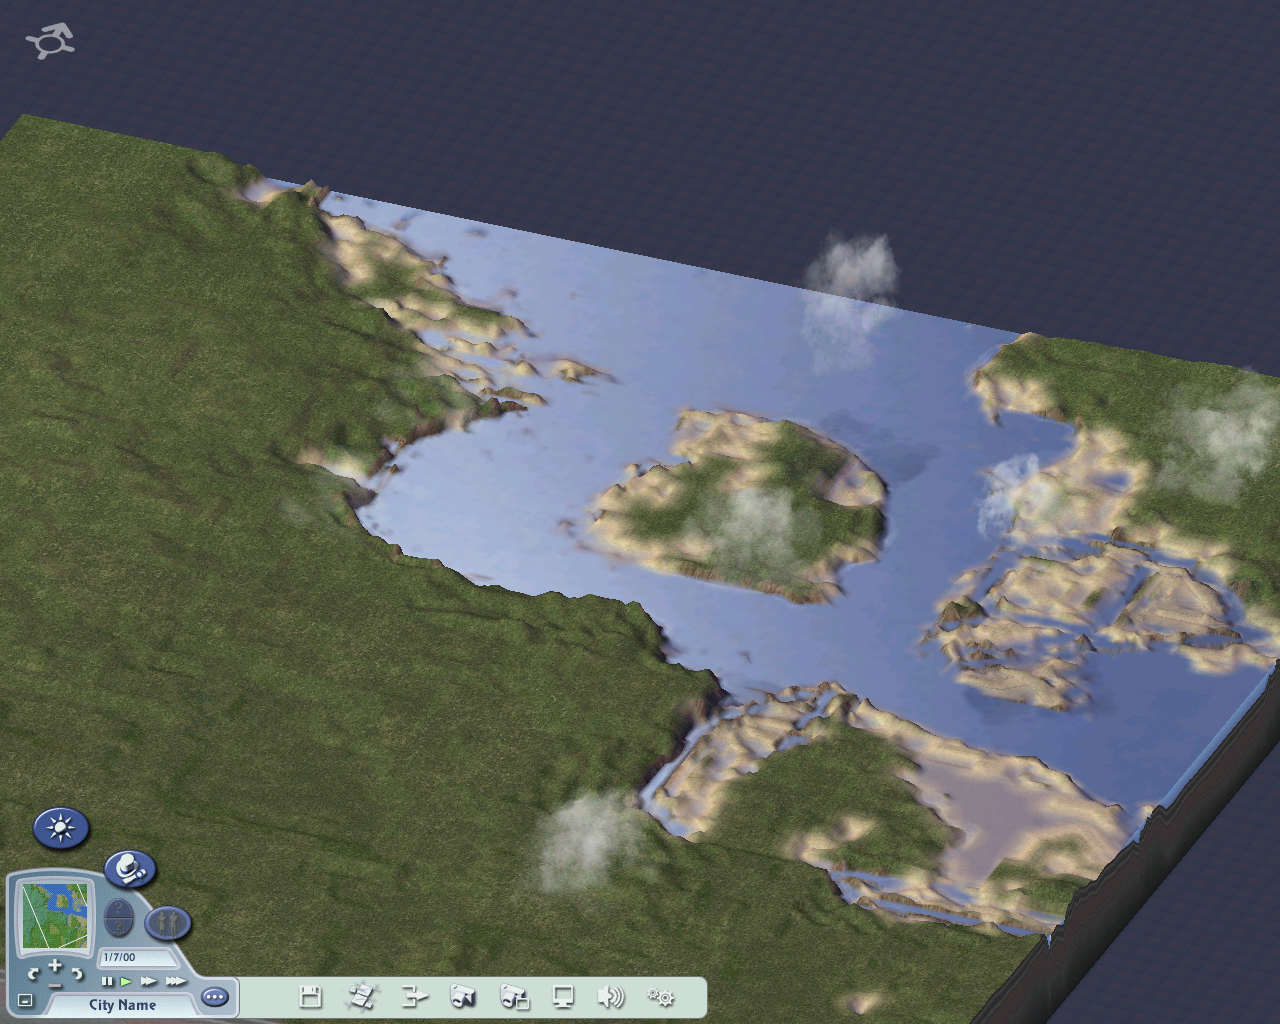Screen dimensions: 1280x1024
Task: Click the mini-map overview
Action: (x=55, y=916)
